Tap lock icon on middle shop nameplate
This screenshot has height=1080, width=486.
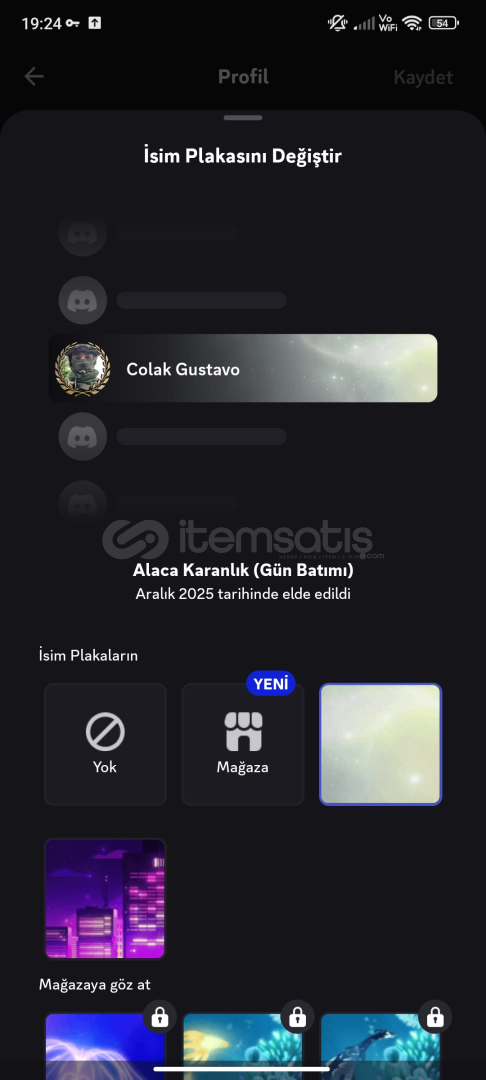pyautogui.click(x=297, y=1017)
